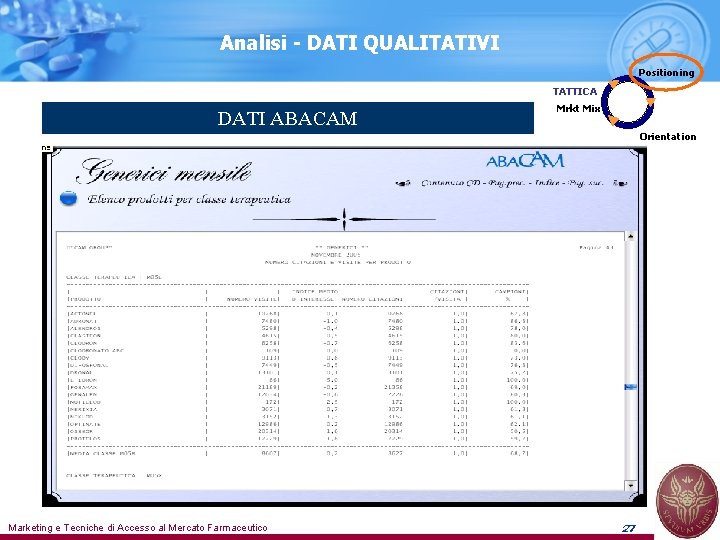This screenshot has width=720, height=540.
Task: Click the Generici mensile heading
Action: 164,171
